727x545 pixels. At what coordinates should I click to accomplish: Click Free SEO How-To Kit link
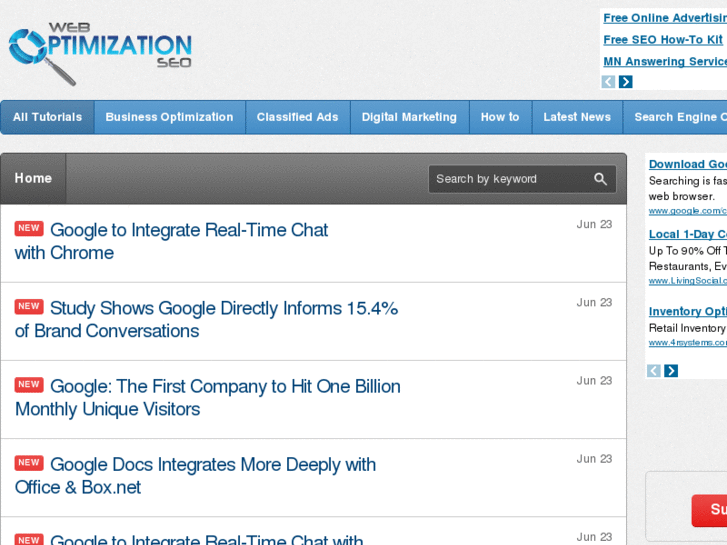pos(663,40)
